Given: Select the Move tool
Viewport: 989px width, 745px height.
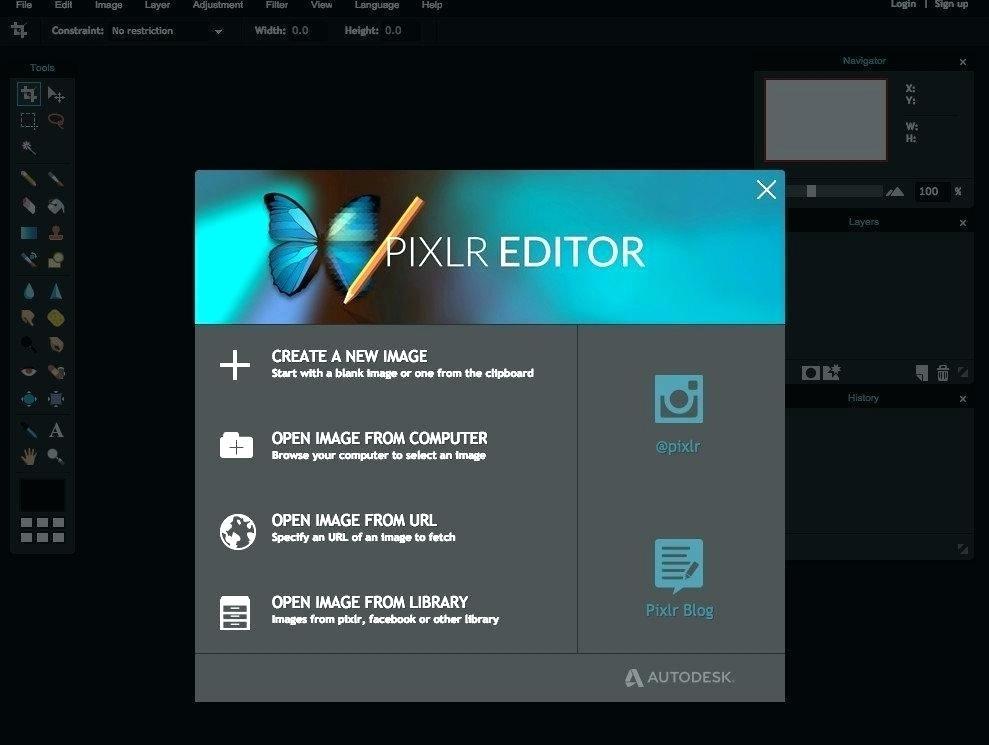Looking at the screenshot, I should [x=56, y=95].
